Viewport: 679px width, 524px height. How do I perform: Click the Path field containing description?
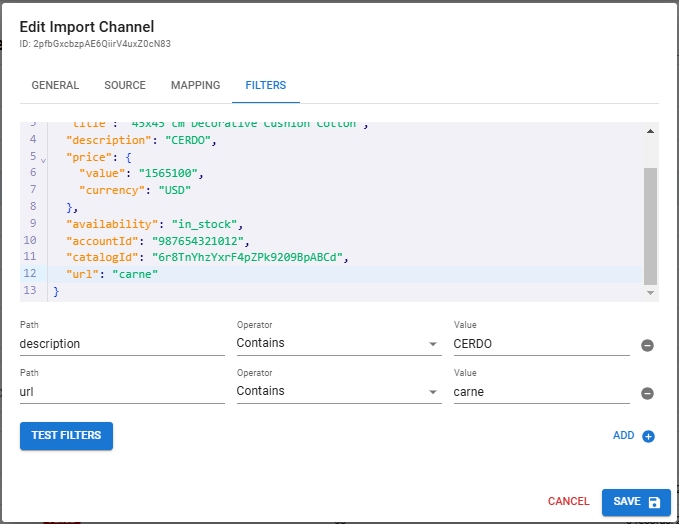point(122,343)
